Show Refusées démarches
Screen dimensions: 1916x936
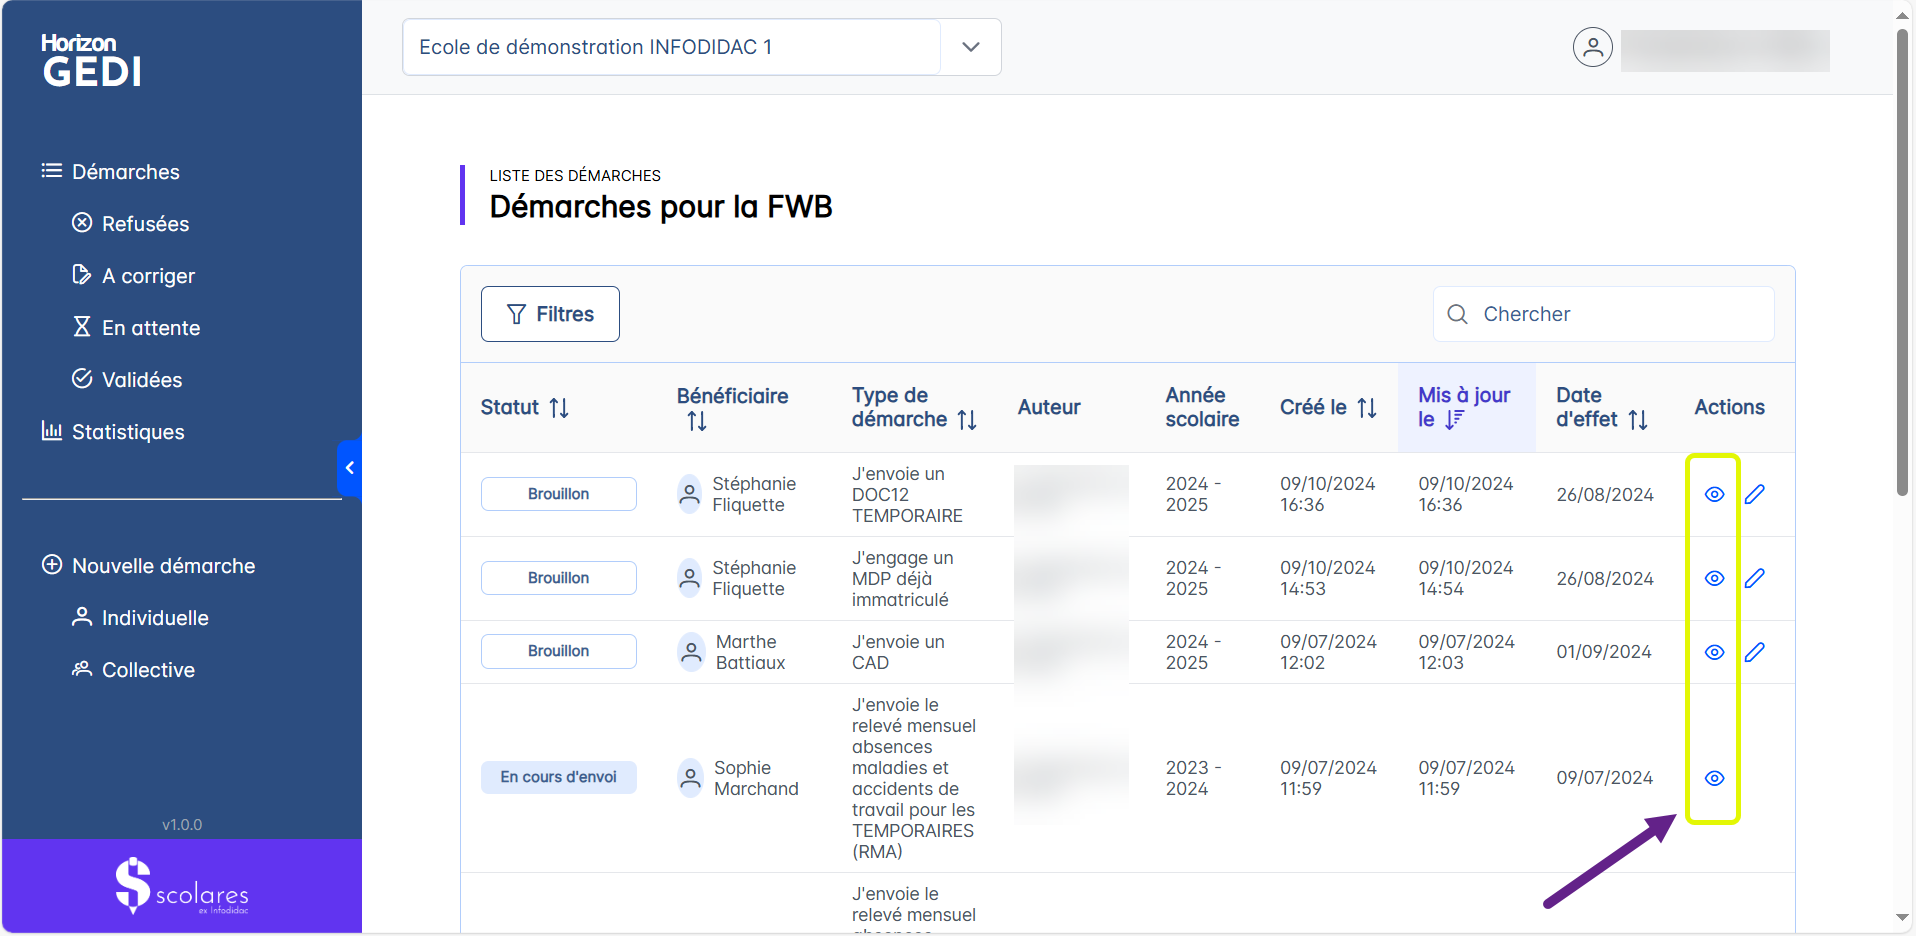[131, 224]
